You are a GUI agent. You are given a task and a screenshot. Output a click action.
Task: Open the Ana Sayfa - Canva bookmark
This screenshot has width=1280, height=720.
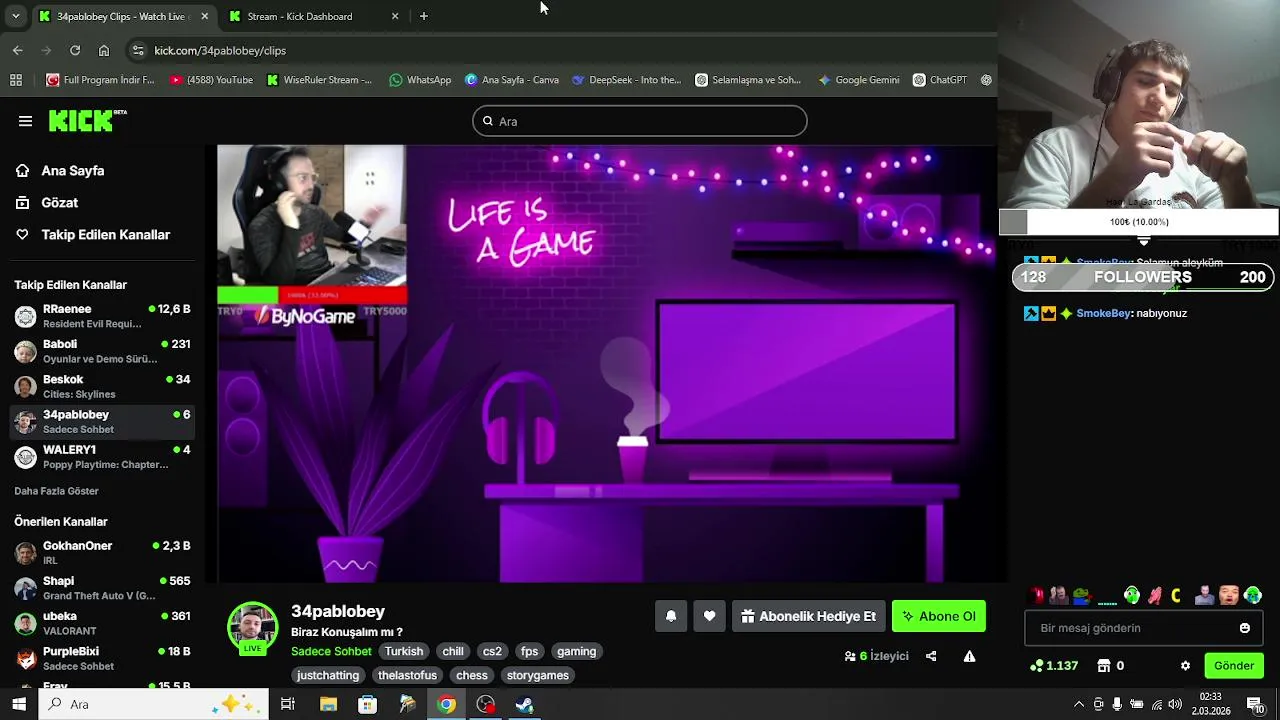[x=512, y=80]
